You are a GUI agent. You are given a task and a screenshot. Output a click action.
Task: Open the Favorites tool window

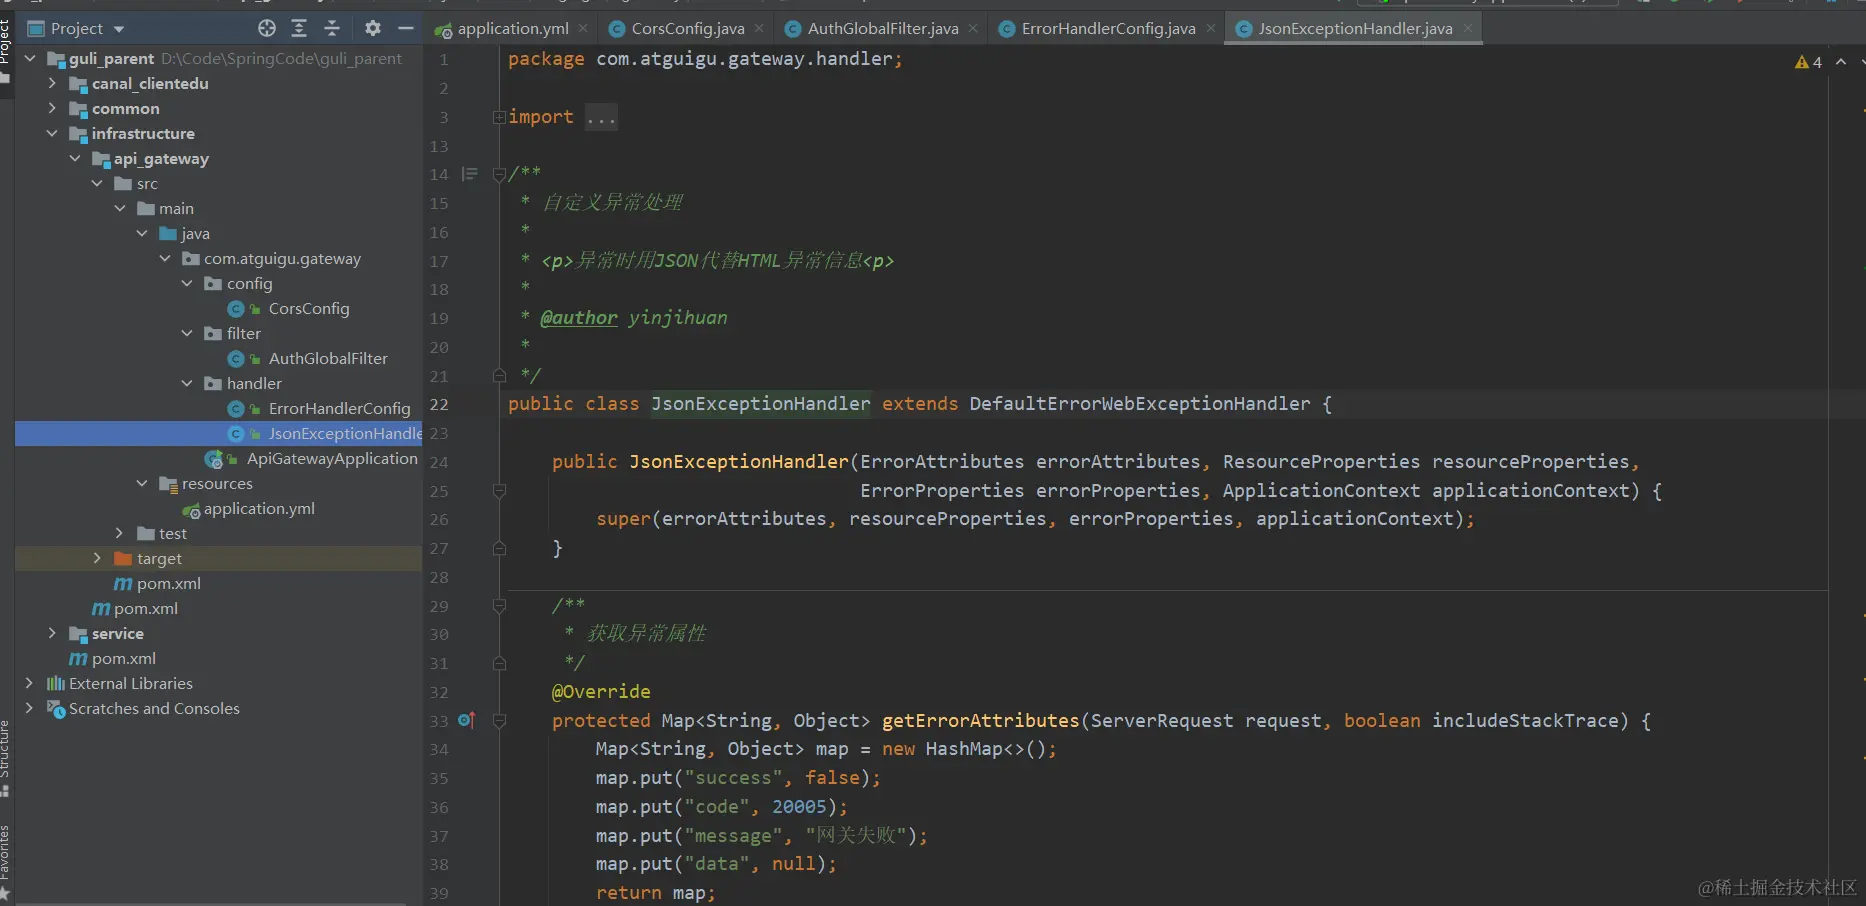click(6, 862)
